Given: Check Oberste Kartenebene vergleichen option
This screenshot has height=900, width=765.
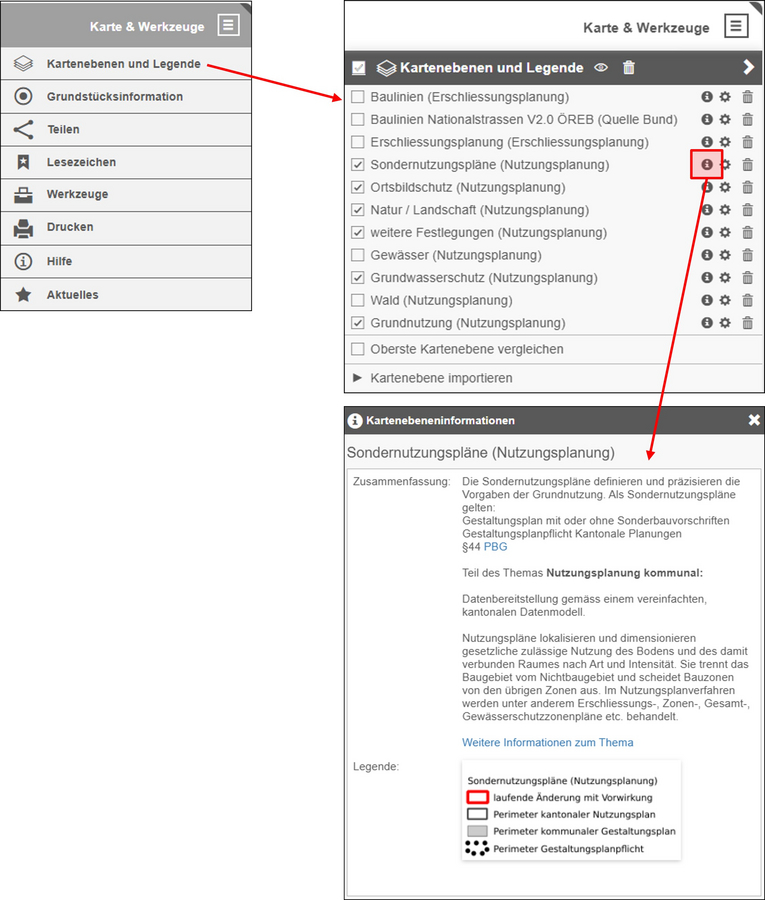Looking at the screenshot, I should tap(358, 349).
